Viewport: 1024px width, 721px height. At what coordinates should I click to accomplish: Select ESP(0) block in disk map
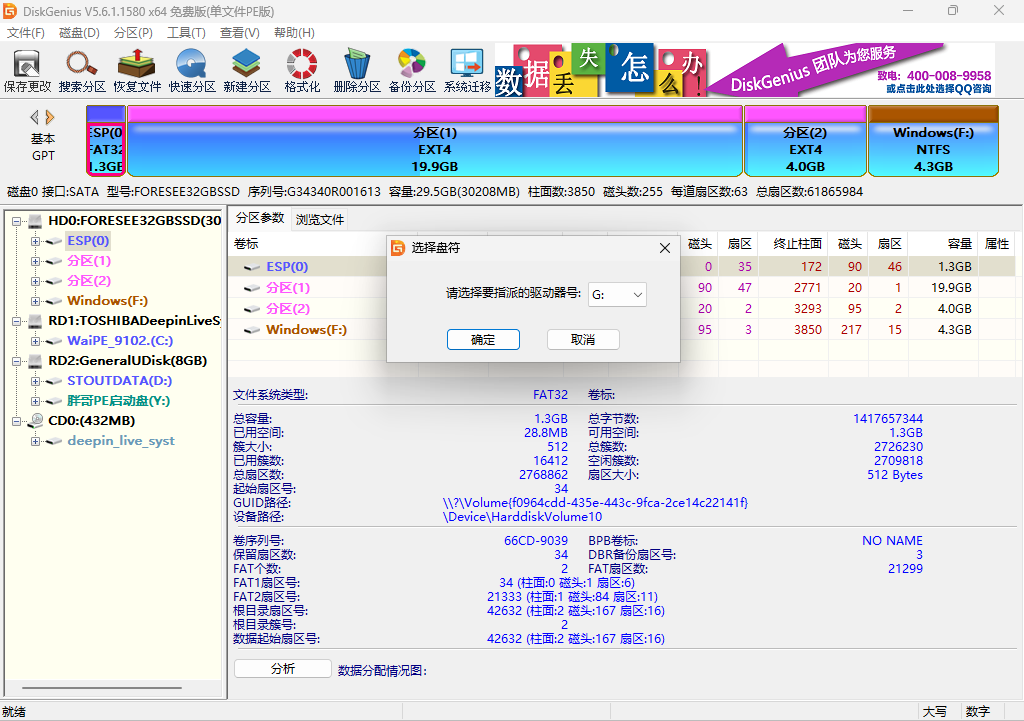click(x=106, y=141)
